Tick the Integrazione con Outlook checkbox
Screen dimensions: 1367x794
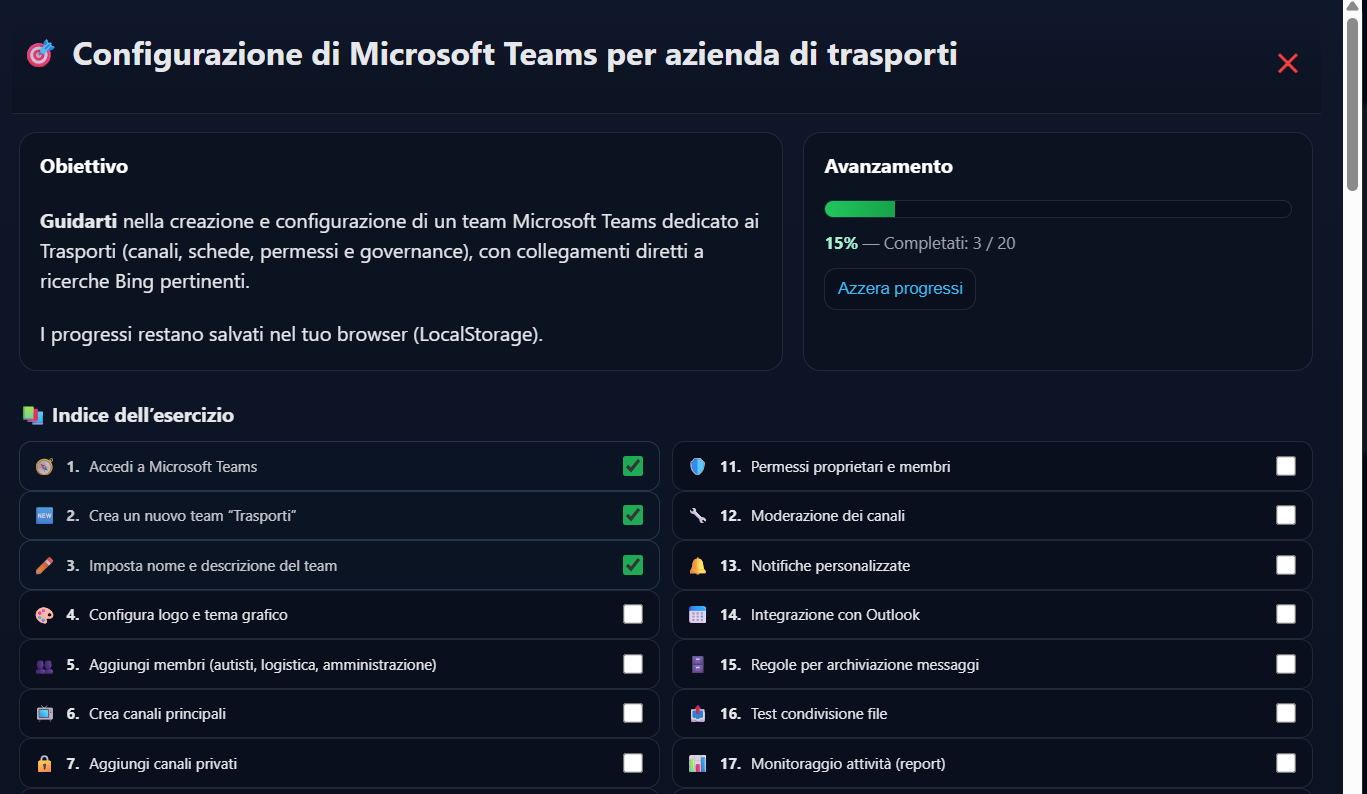[x=1286, y=614]
